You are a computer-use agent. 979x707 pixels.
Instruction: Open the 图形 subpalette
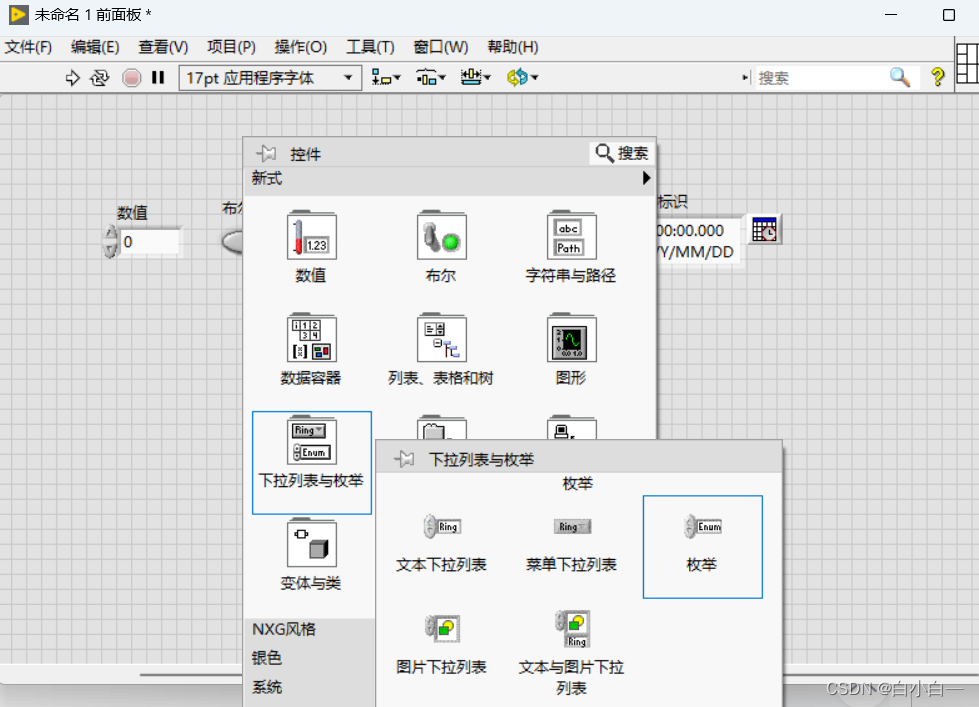[x=571, y=350]
